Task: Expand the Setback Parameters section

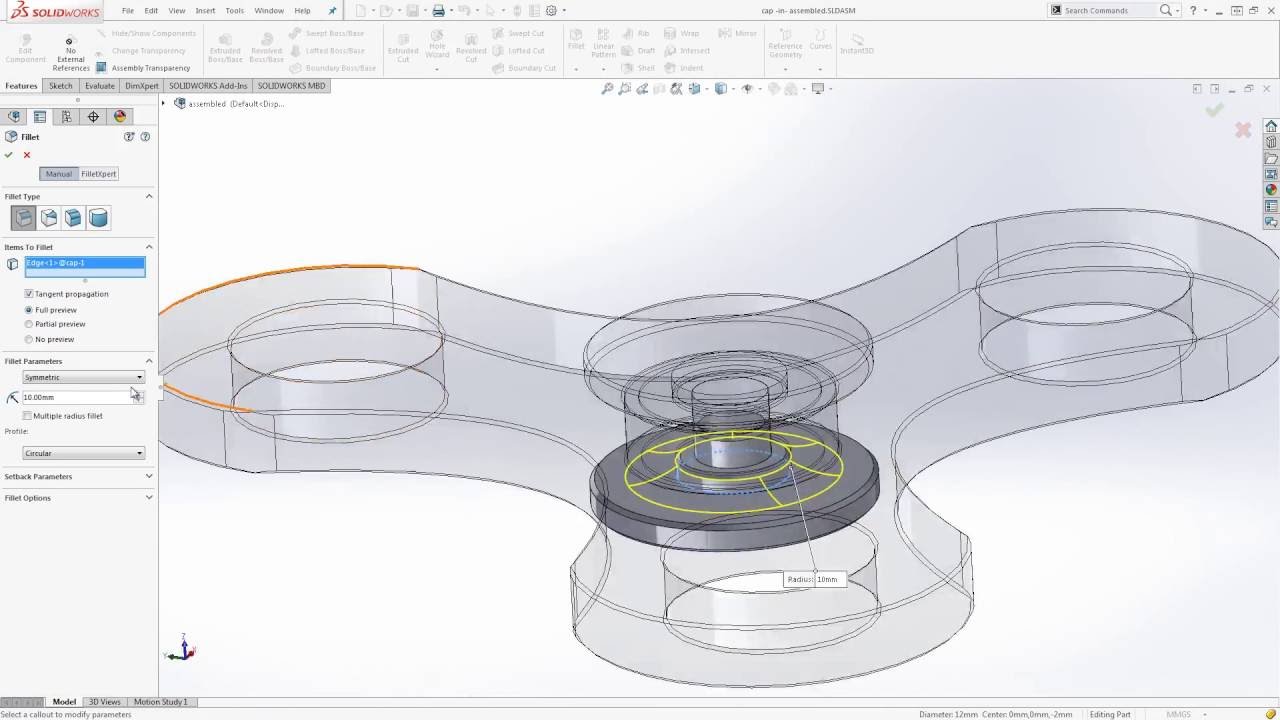Action: pos(149,476)
